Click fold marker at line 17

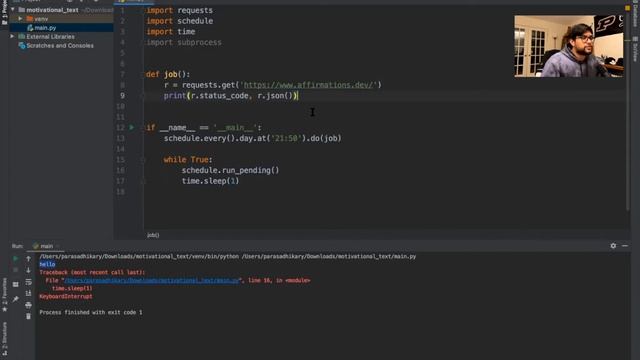[143, 181]
